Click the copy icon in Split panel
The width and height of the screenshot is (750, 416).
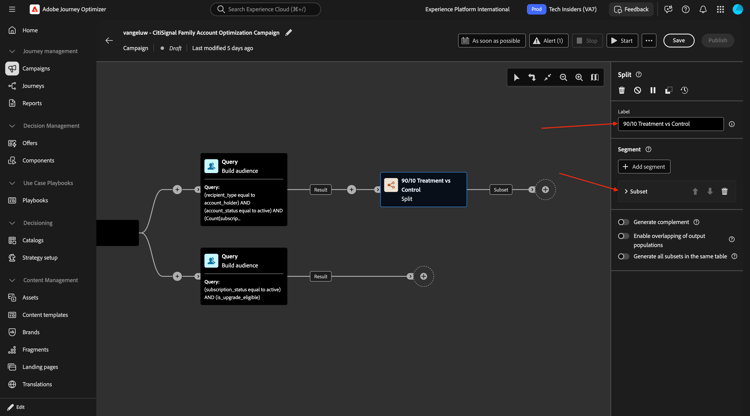tap(669, 90)
